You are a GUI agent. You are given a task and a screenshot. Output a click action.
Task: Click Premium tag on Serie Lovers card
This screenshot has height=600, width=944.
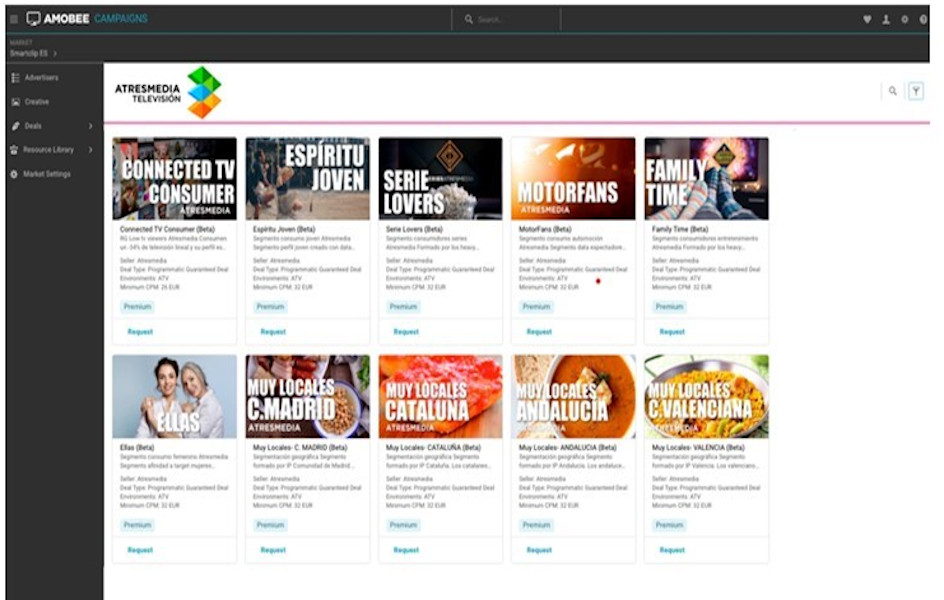tap(403, 307)
